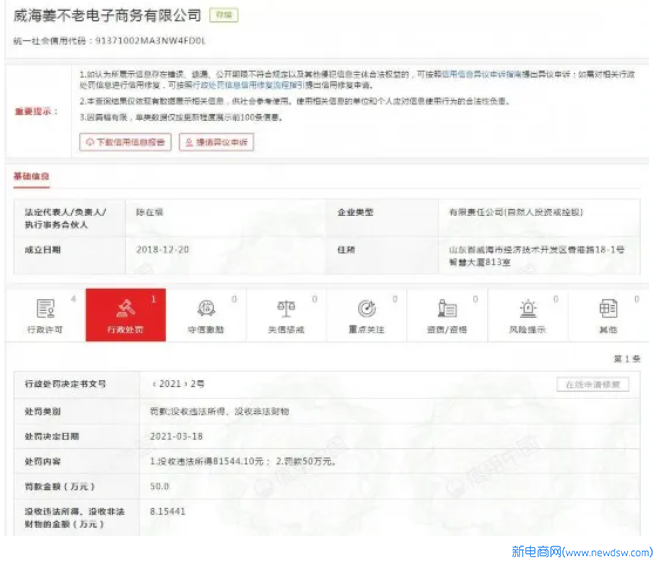Image resolution: width=658 pixels, height=561 pixels.
Task: Click the 处罚类别 value 罚款,没收违法所得
Action: tap(219, 411)
